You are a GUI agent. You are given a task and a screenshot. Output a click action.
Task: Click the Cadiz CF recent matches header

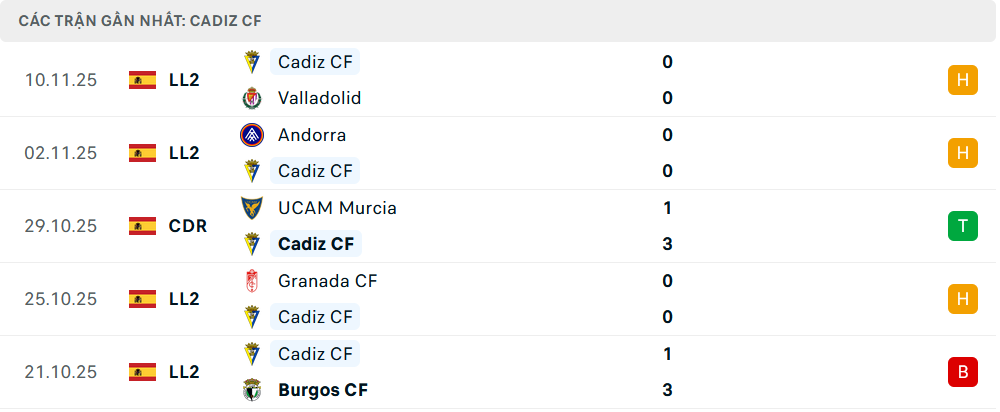[141, 20]
